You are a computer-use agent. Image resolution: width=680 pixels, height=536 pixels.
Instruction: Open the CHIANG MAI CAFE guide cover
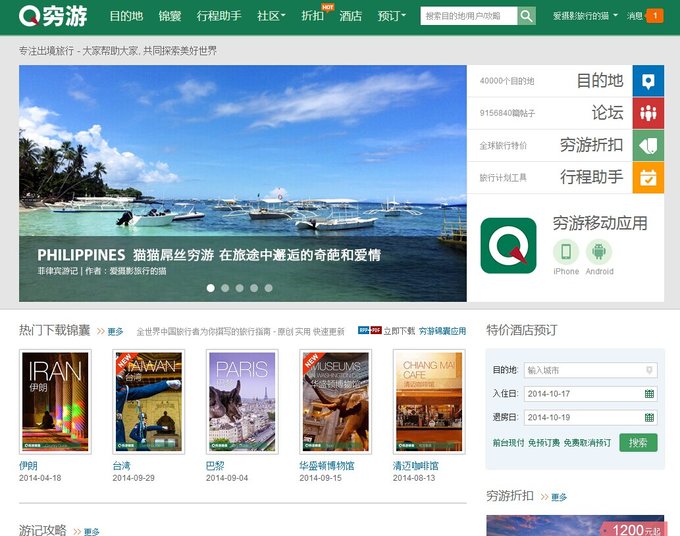click(x=429, y=402)
